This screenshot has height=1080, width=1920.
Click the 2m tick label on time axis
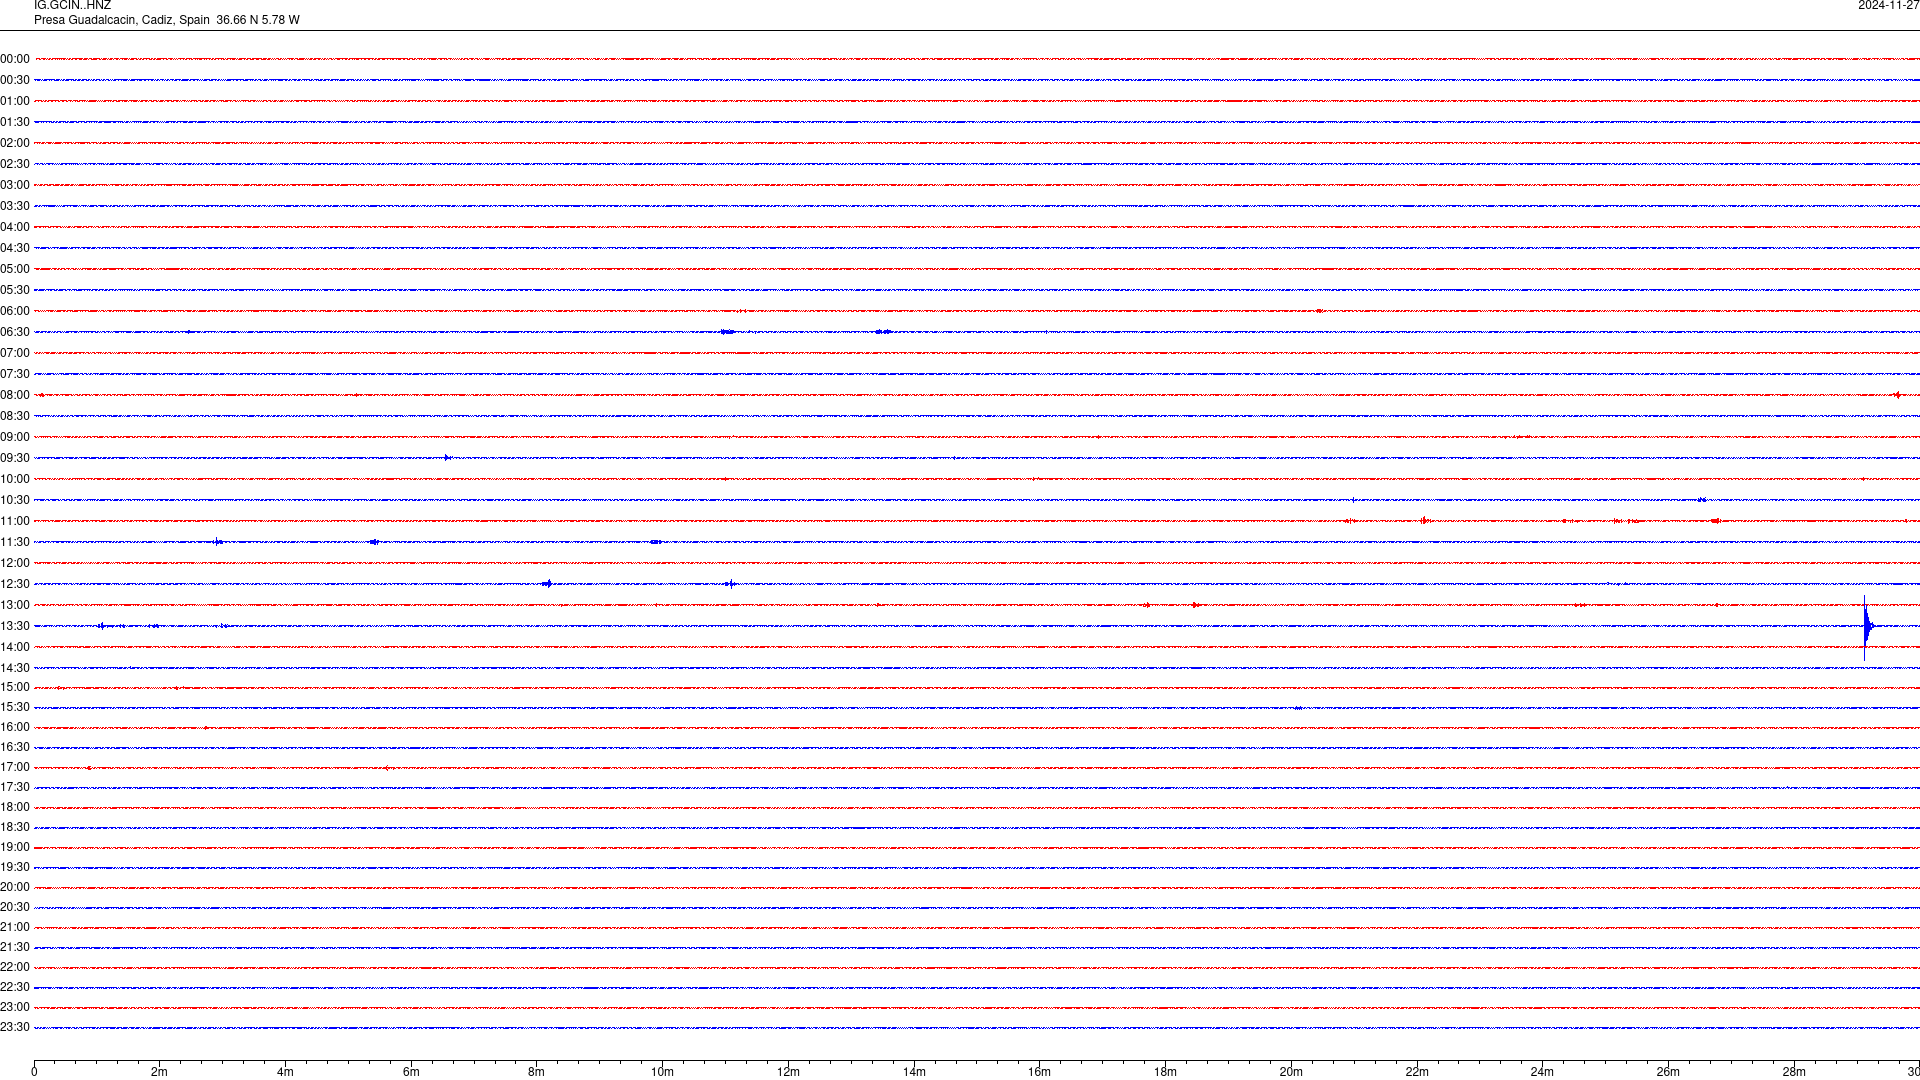(x=159, y=1072)
